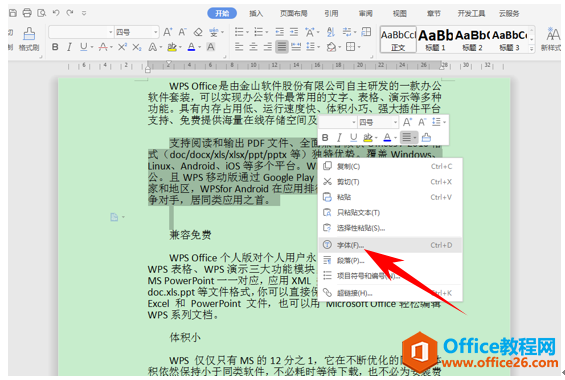The height and width of the screenshot is (380, 565).
Task: Select the 正文 style thumbnail
Action: [398, 39]
